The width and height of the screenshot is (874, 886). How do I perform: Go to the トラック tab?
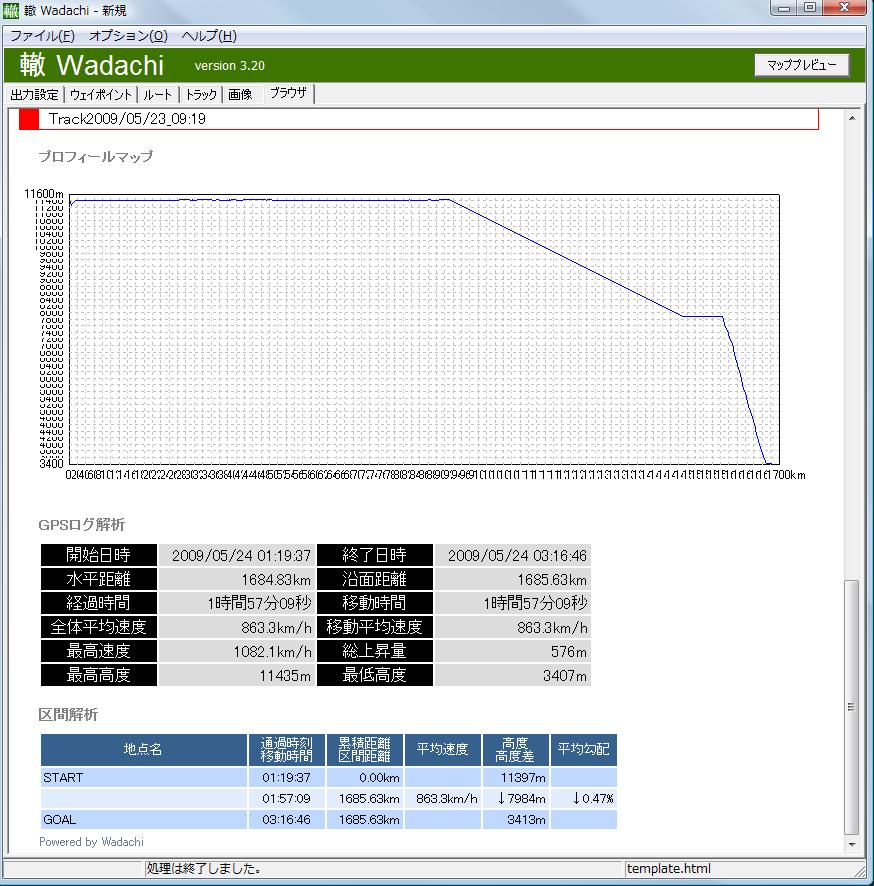coord(201,95)
